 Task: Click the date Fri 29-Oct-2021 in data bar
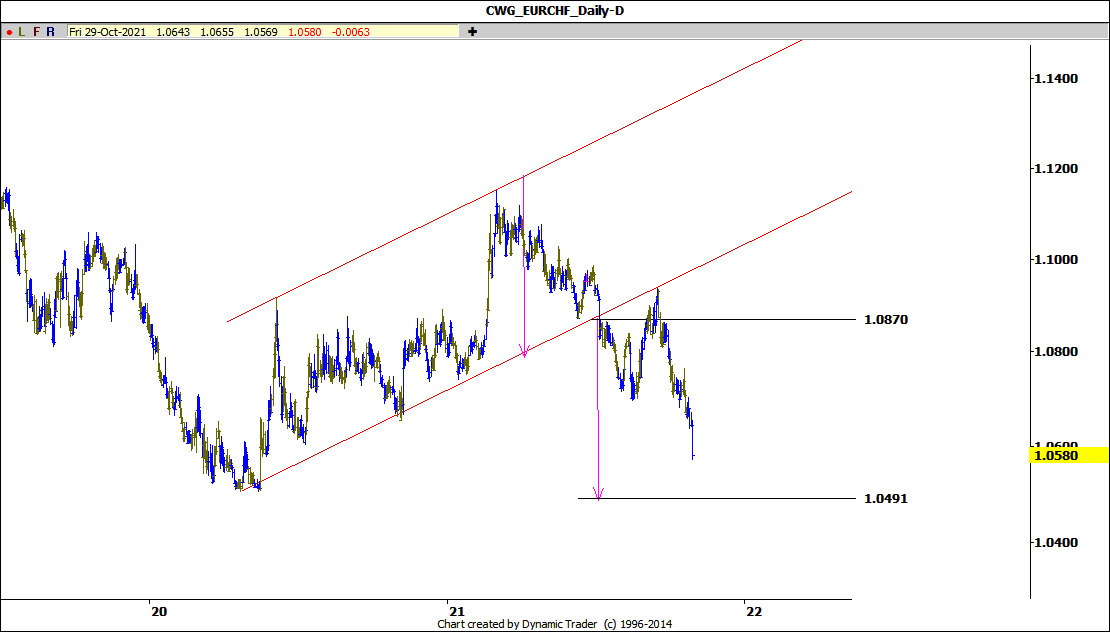108,32
